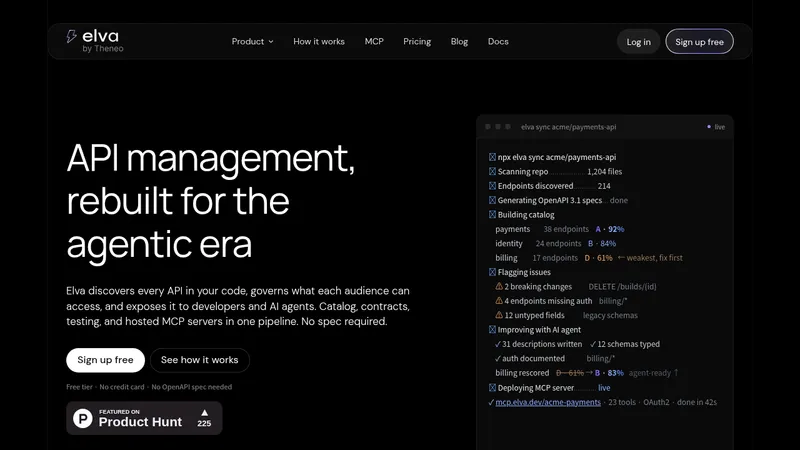800x450 pixels.
Task: Click See how it works button
Action: click(199, 360)
